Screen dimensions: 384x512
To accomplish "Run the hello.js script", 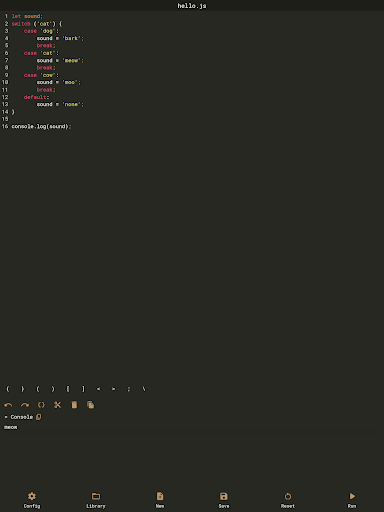I will coord(352,500).
